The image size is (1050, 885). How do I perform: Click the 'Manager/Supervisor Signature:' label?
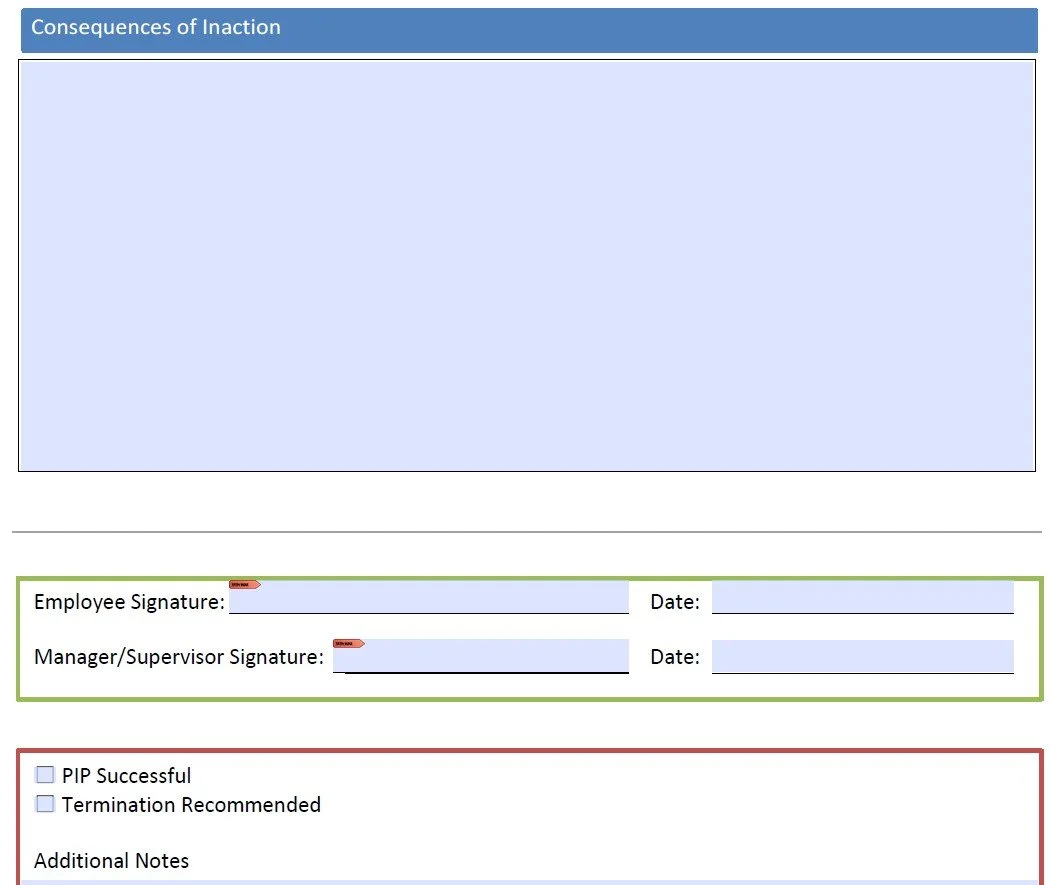click(179, 657)
